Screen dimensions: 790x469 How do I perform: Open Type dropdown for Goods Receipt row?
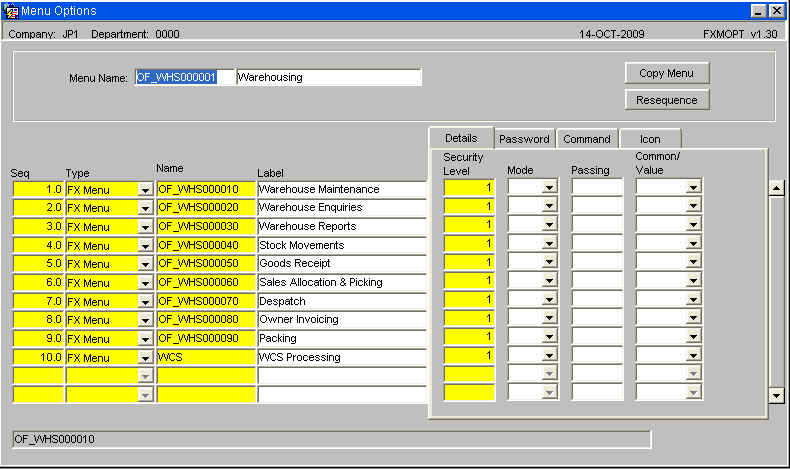coord(145,264)
